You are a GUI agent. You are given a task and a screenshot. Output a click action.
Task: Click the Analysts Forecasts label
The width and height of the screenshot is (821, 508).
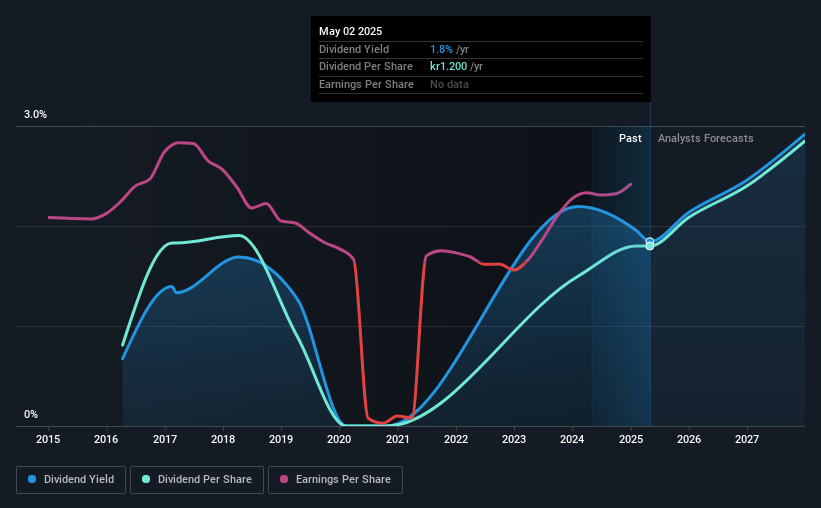click(x=705, y=138)
